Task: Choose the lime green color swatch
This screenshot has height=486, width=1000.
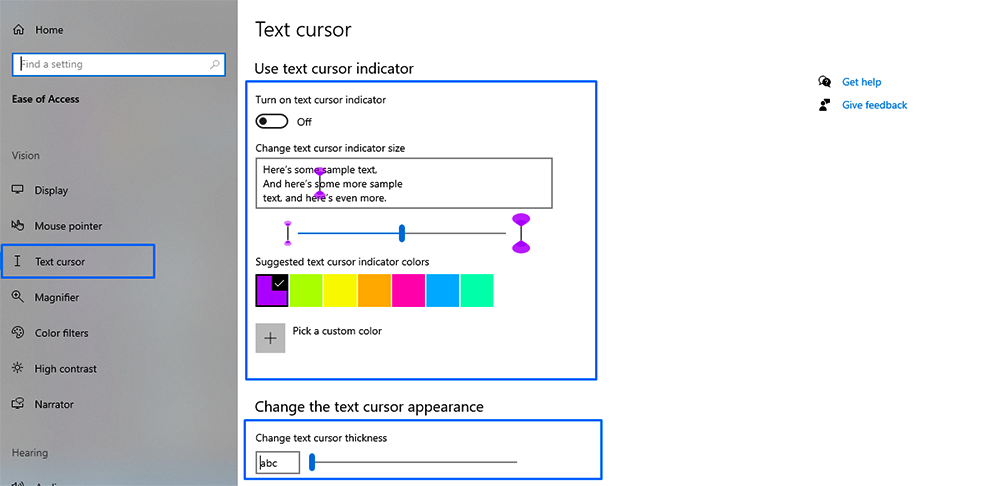Action: pos(306,290)
